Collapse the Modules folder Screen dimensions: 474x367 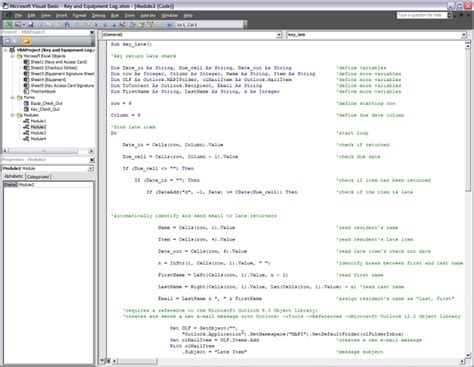tap(13, 115)
